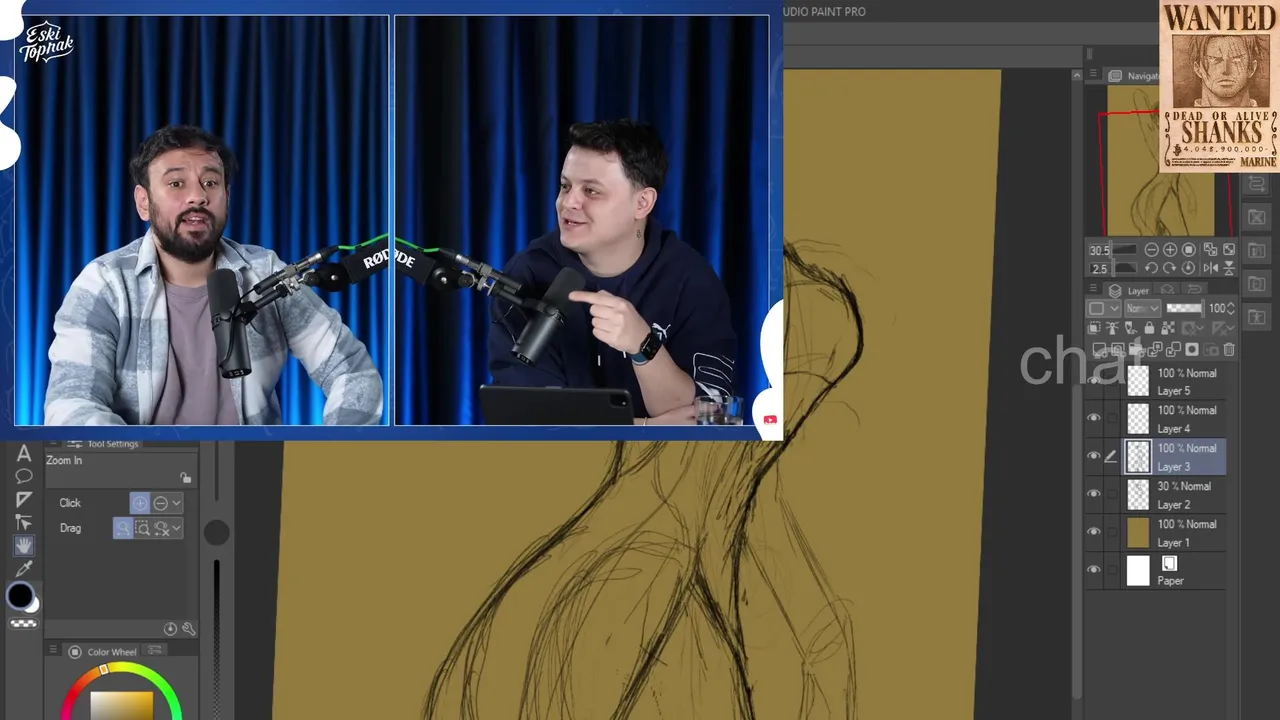Toggle tool settings lock icon
The height and width of the screenshot is (720, 1280).
click(185, 478)
